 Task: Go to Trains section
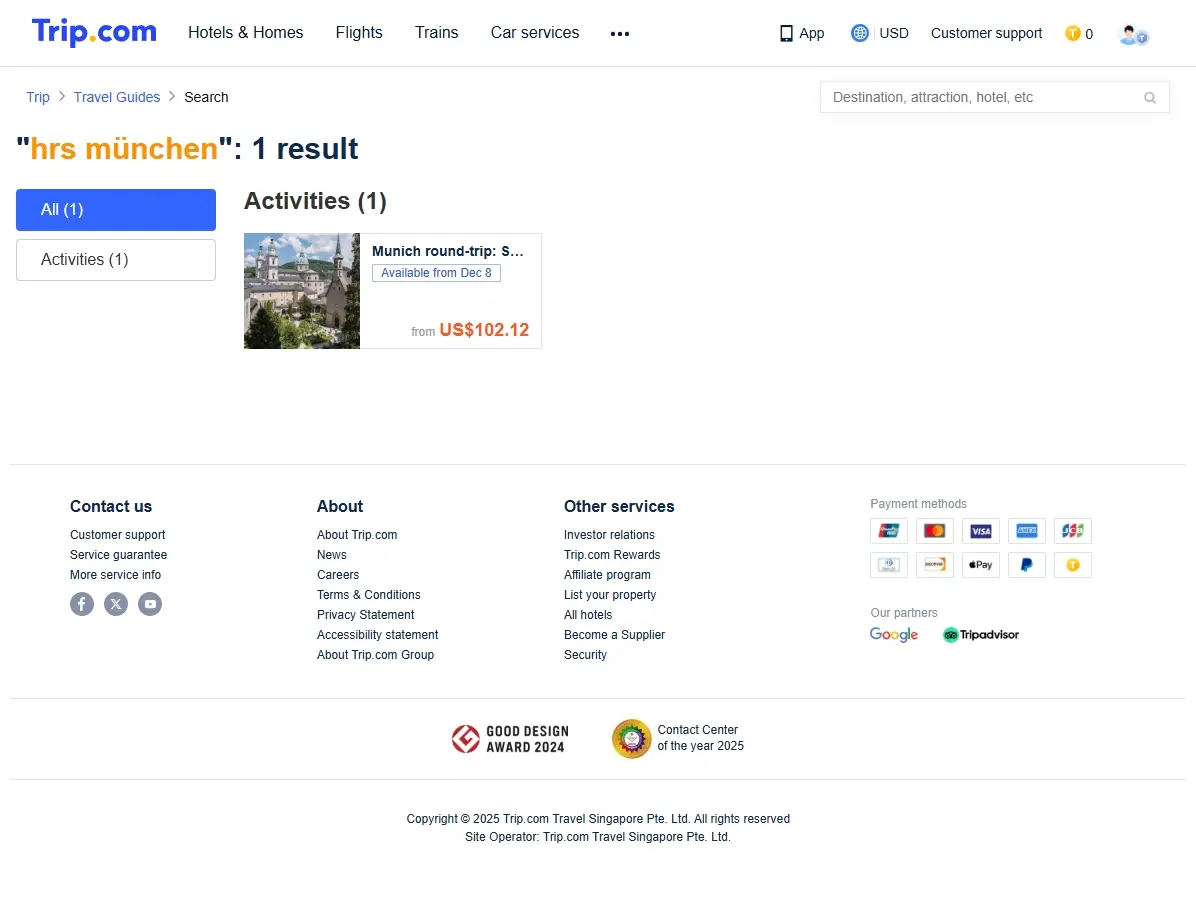436,33
